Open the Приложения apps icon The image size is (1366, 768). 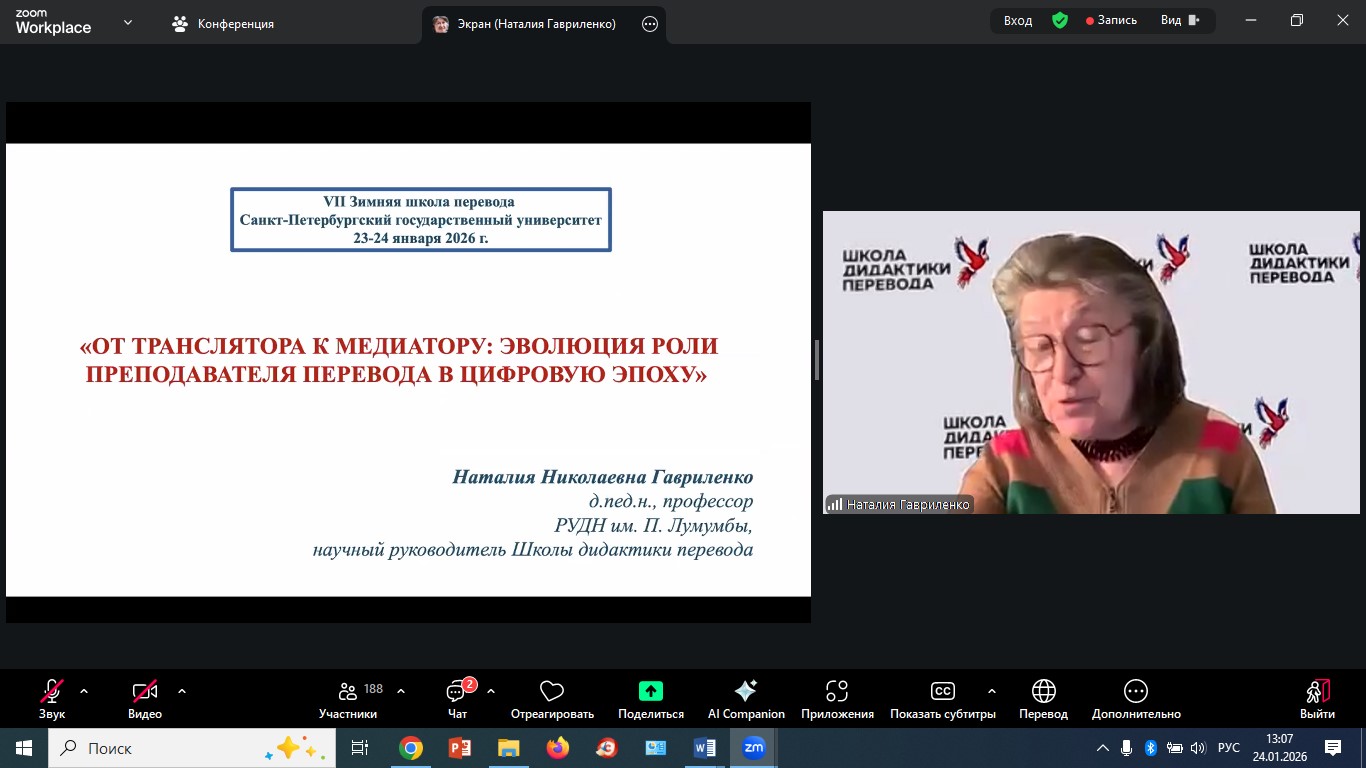[837, 692]
